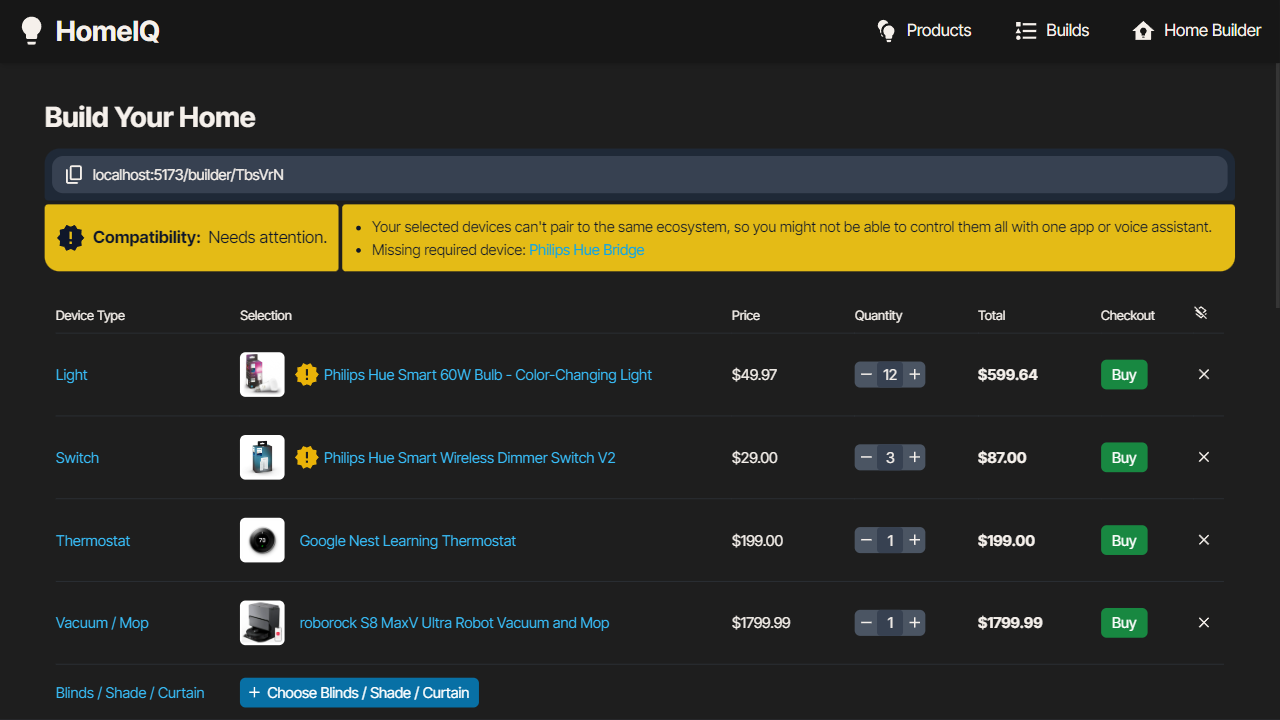The height and width of the screenshot is (720, 1280).
Task: Click the compatibility warning badge icon
Action: click(70, 238)
